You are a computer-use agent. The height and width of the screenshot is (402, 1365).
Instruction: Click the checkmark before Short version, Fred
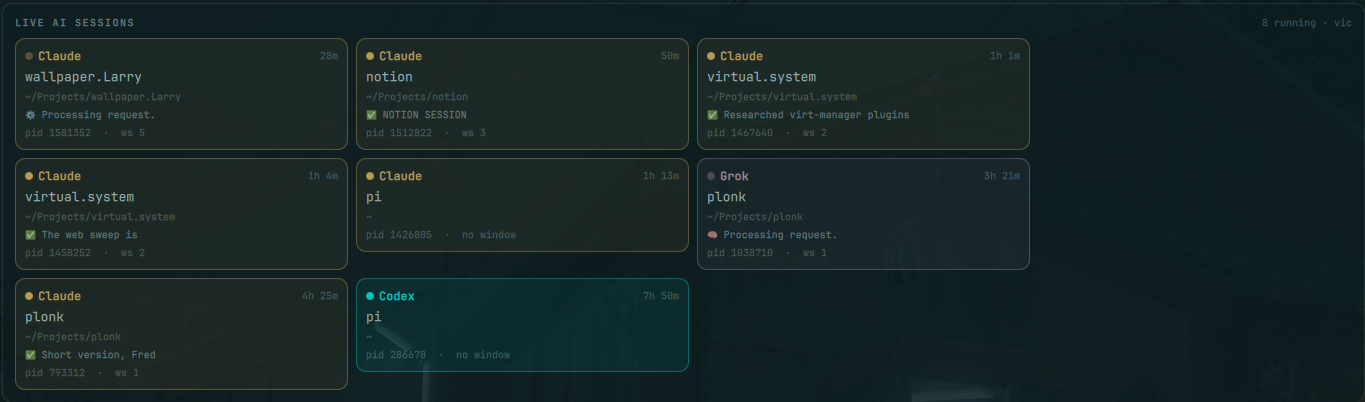click(x=30, y=355)
